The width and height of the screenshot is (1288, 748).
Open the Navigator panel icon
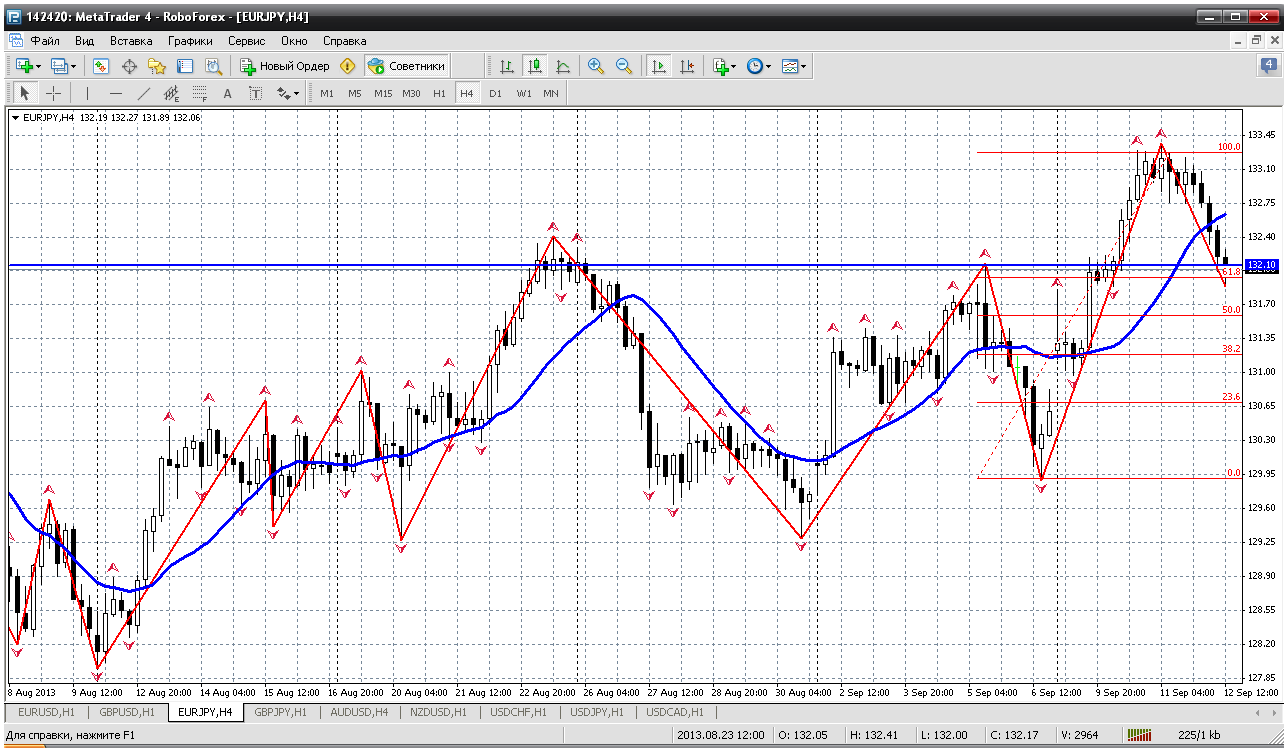(x=157, y=66)
